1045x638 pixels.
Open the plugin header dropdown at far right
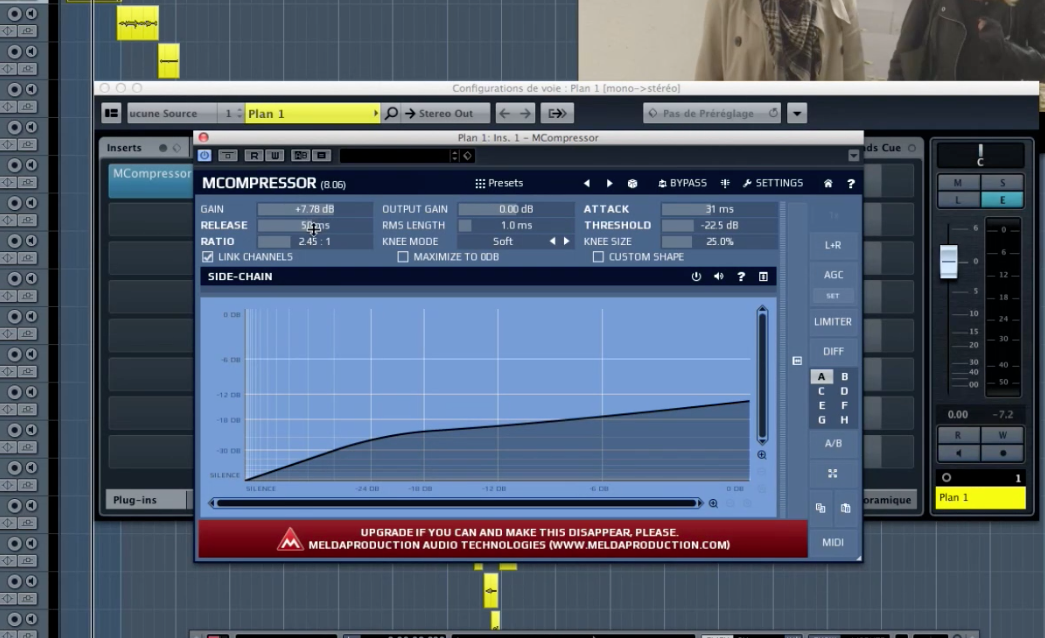853,155
